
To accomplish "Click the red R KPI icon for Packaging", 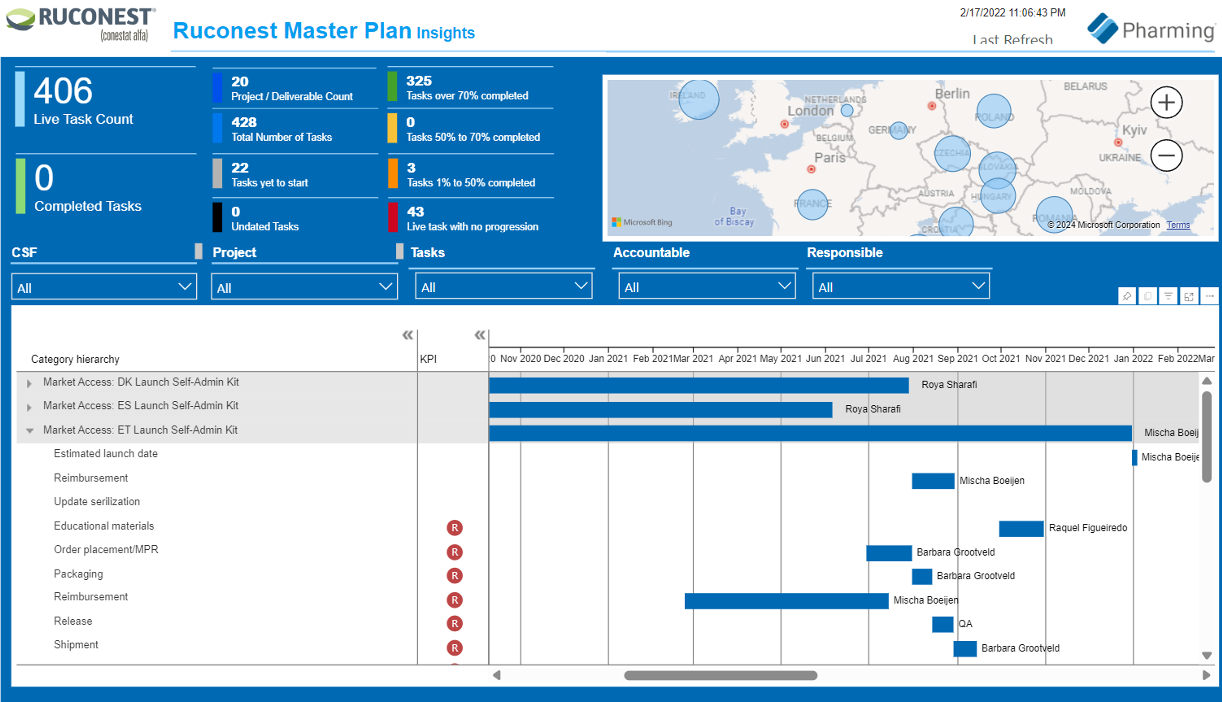I will [455, 576].
